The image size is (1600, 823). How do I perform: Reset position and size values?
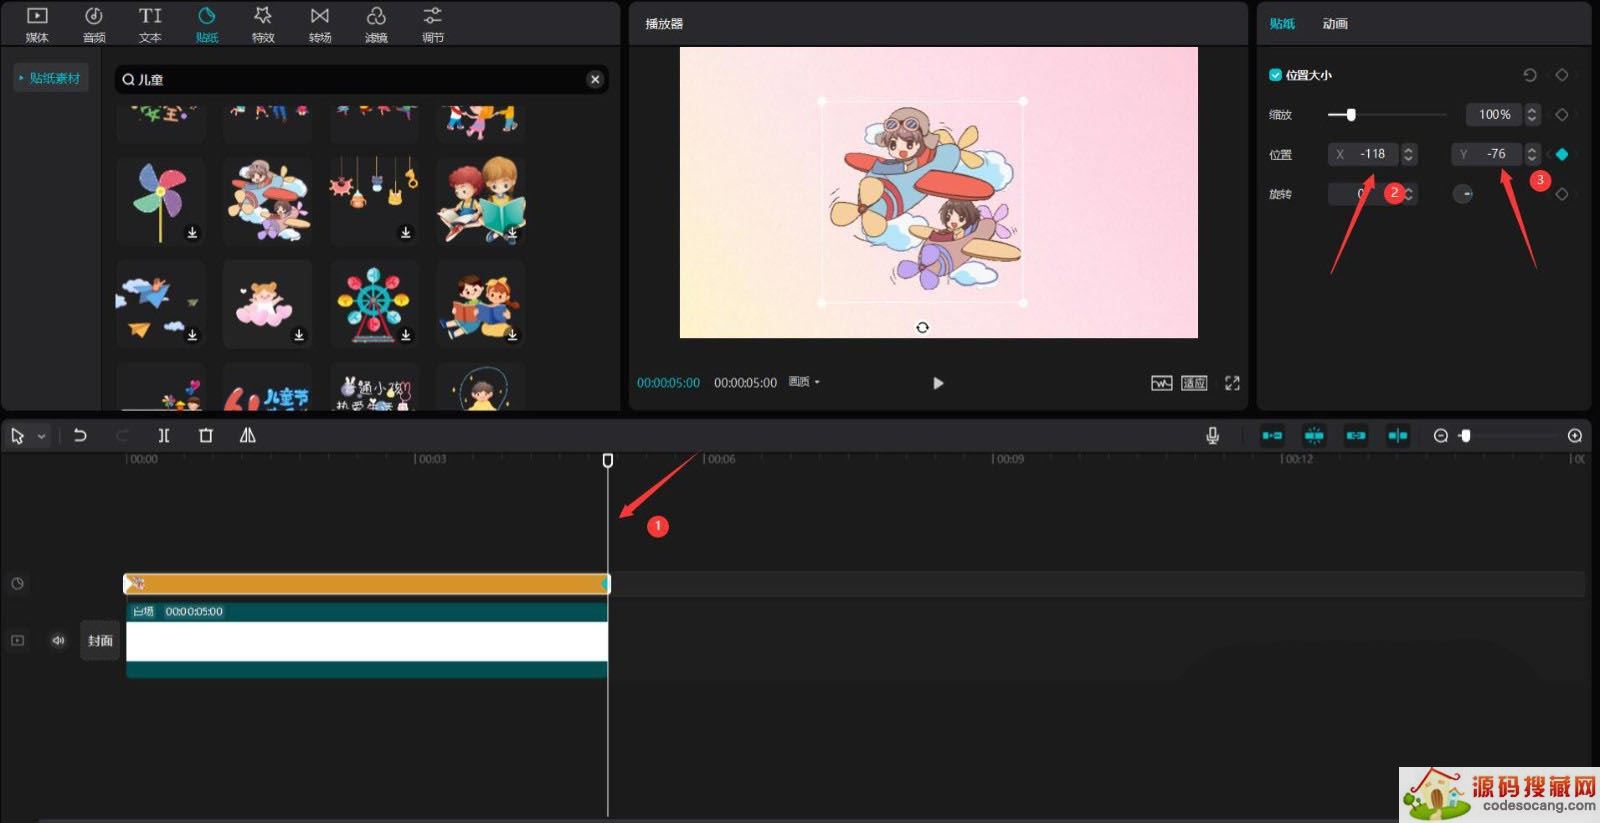coord(1529,75)
